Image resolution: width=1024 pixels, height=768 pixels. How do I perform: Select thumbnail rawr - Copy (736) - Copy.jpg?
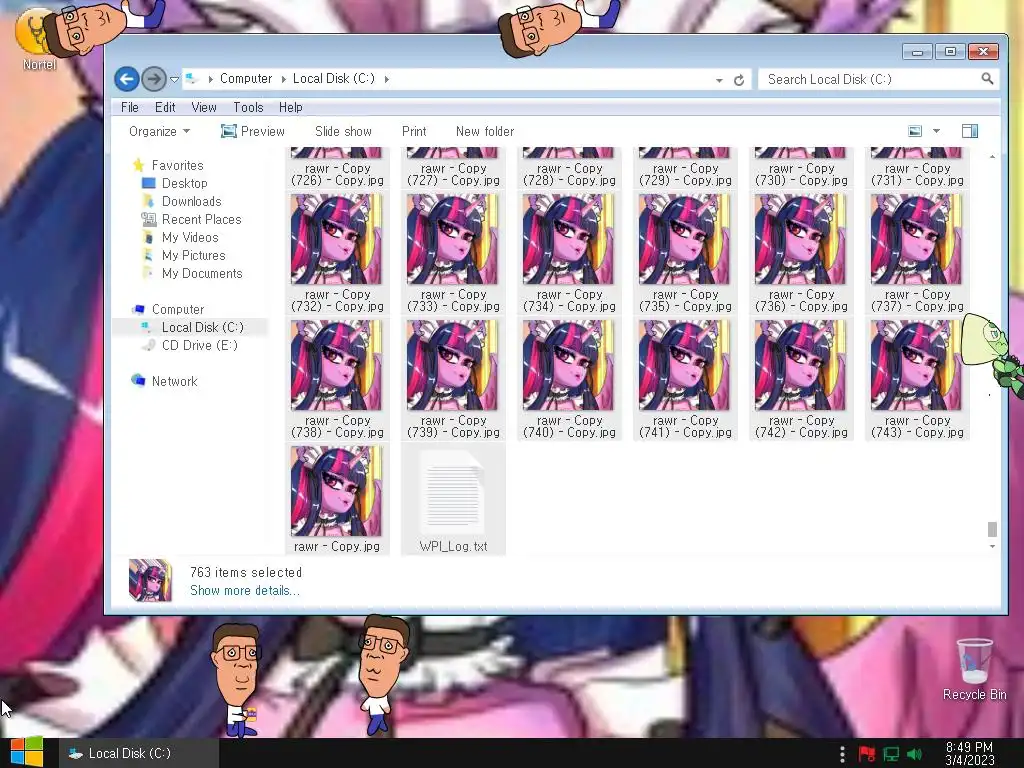(800, 239)
